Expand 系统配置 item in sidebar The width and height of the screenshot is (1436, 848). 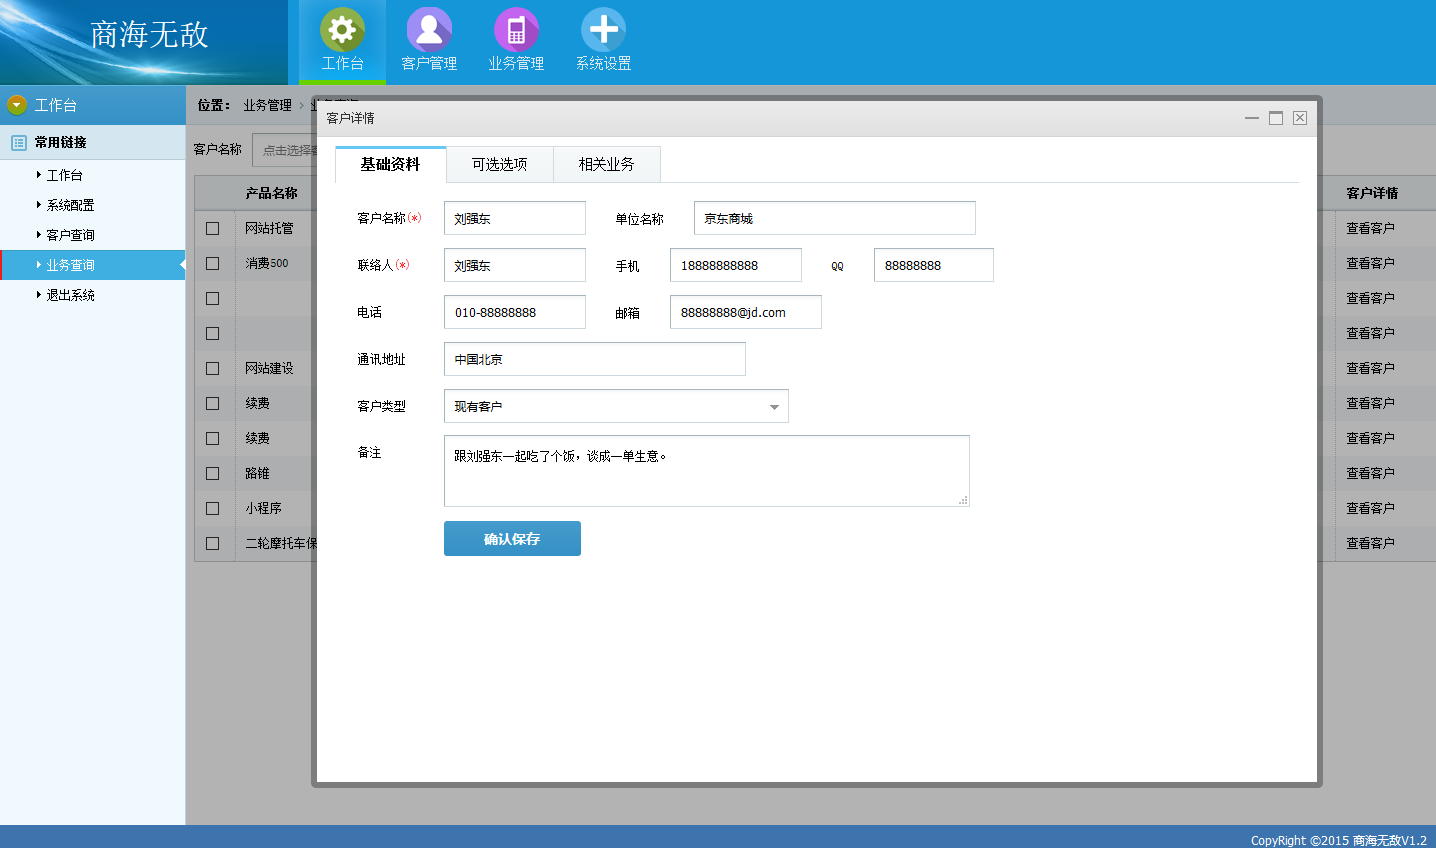pyautogui.click(x=70, y=205)
